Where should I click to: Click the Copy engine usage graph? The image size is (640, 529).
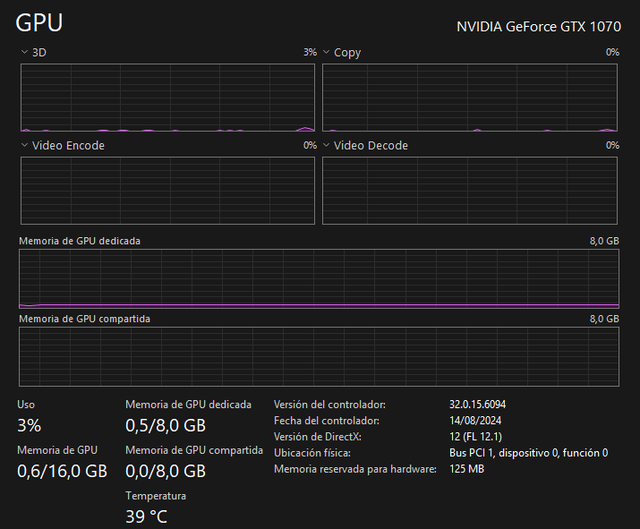coord(470,98)
